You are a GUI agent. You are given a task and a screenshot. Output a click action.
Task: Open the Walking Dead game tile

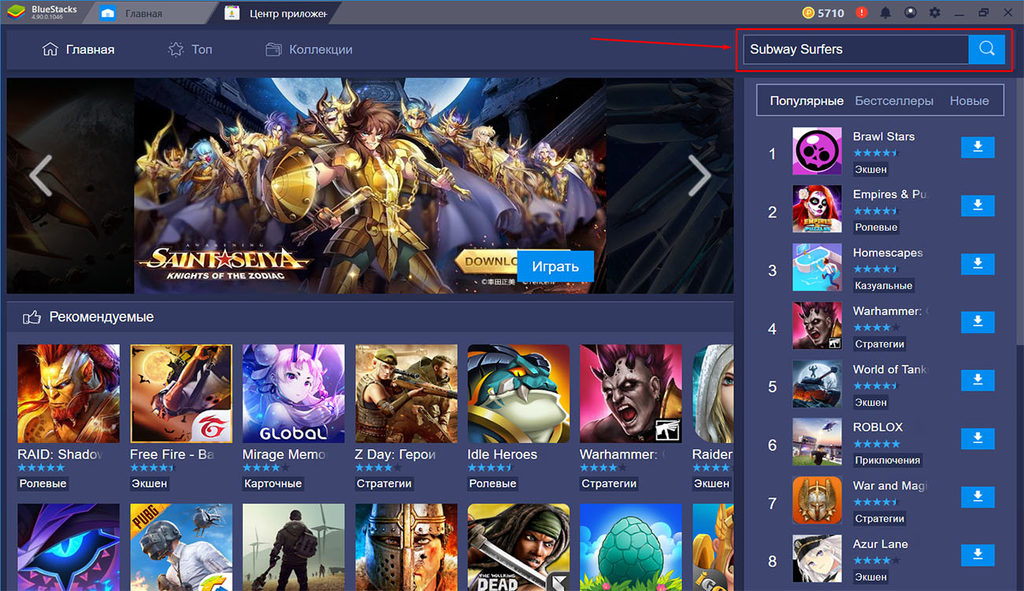point(519,547)
